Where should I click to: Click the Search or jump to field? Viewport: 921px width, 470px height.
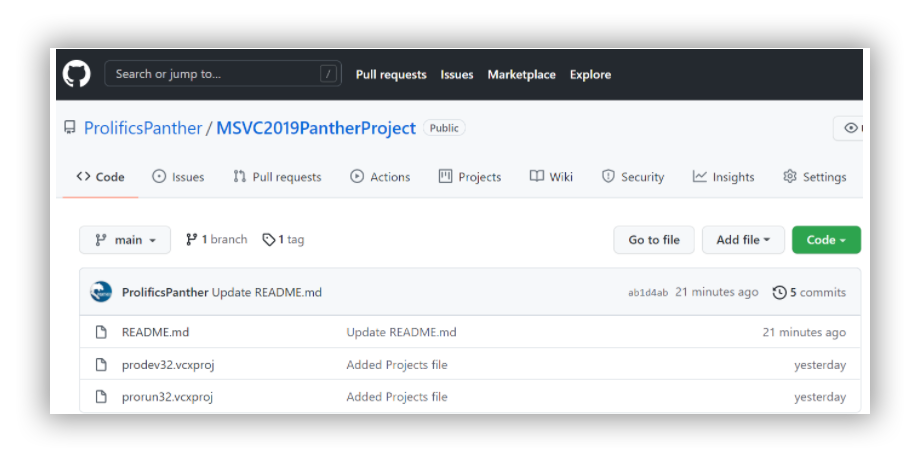pos(223,74)
